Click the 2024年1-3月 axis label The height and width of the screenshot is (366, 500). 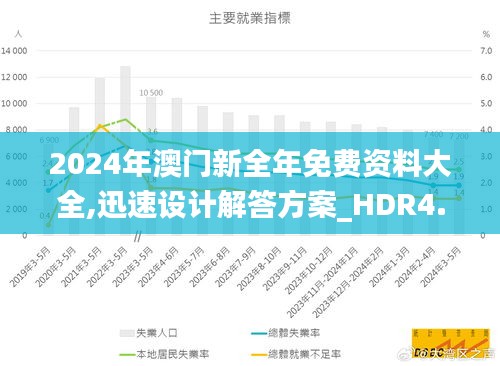pos(389,267)
